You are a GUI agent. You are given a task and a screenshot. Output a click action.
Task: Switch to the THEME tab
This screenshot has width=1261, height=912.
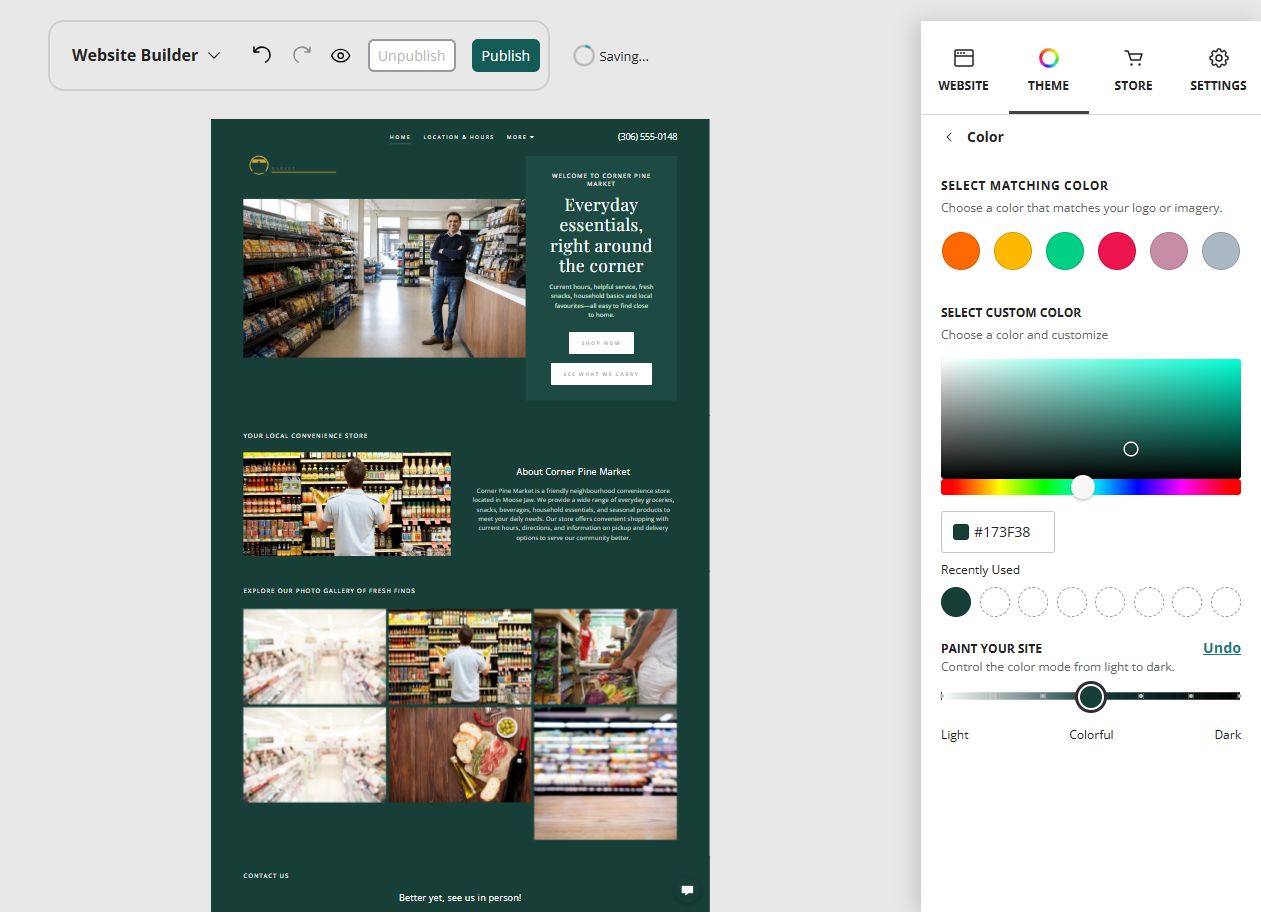tap(1048, 71)
